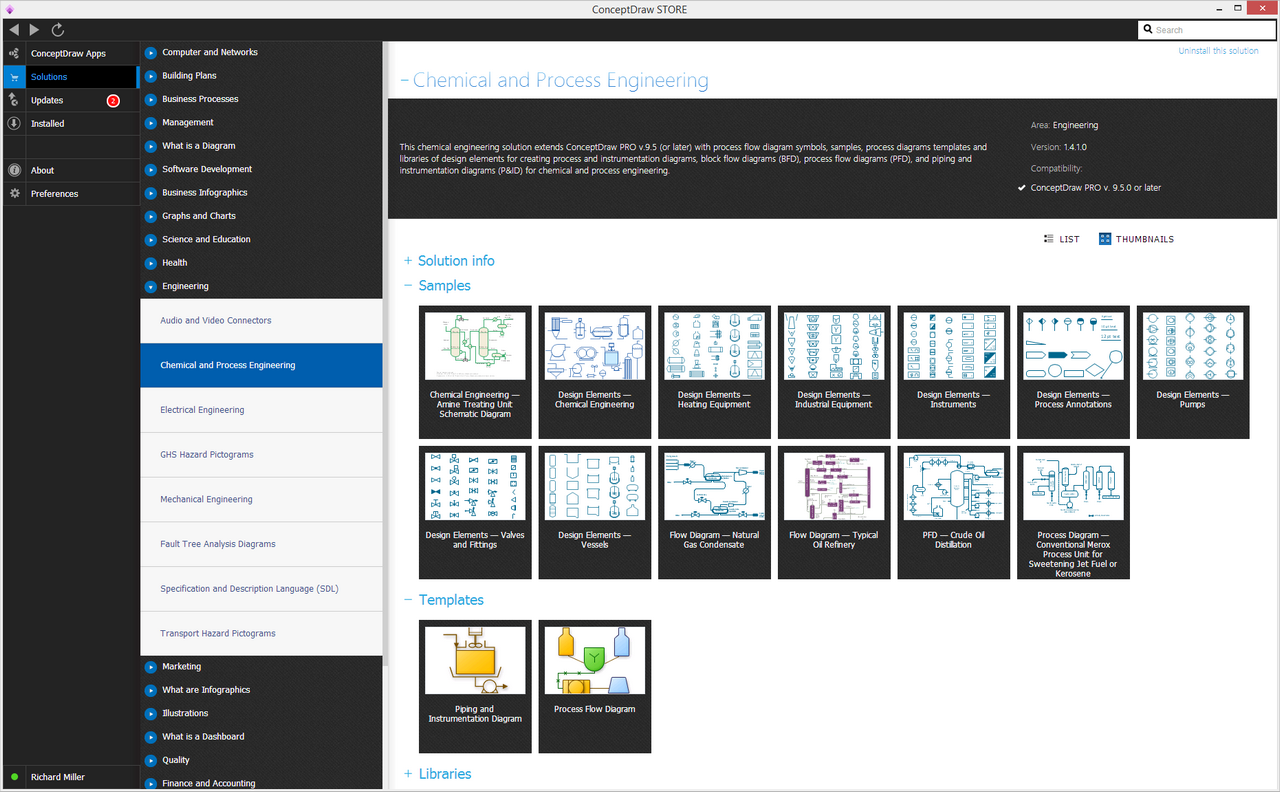1280x792 pixels.
Task: Select Specification and Description Language (SDL) solution
Action: [x=261, y=589]
